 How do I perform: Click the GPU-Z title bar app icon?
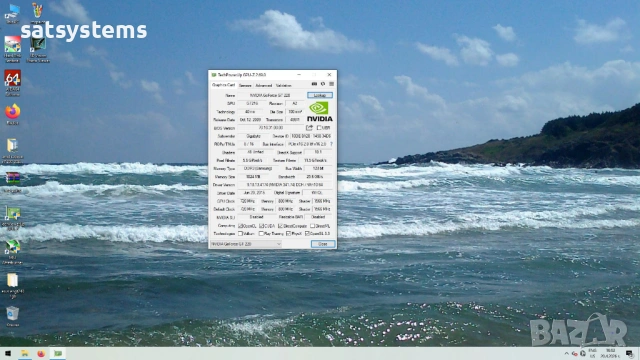pos(213,75)
